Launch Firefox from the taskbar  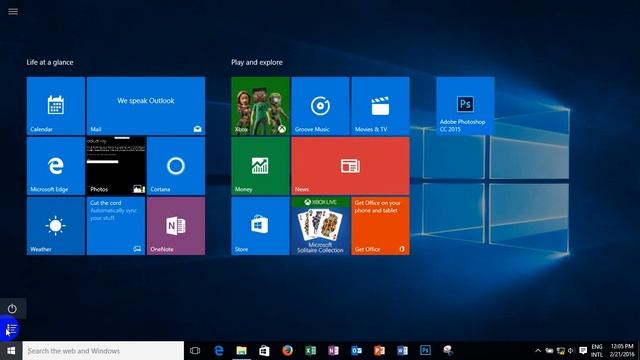tap(287, 351)
